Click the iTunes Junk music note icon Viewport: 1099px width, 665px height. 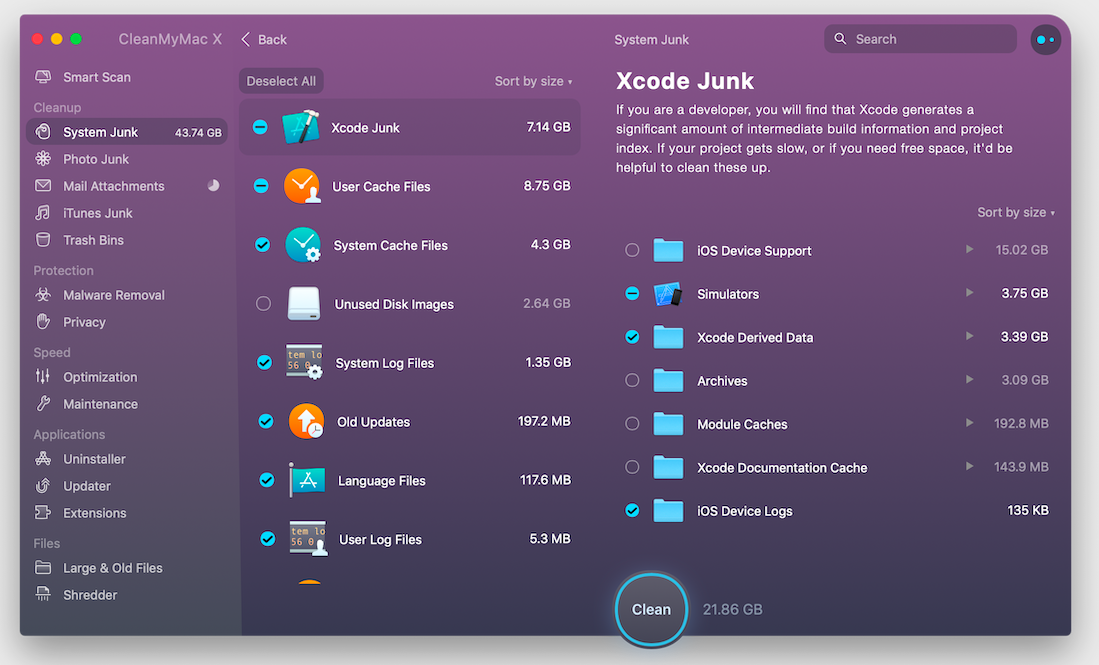pos(43,213)
